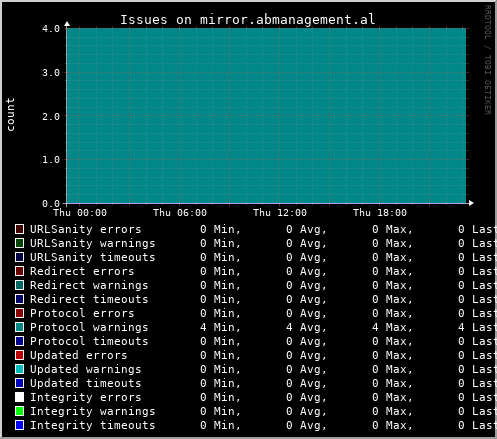Viewport: 497px width, 439px height.
Task: Click the Thu 18:00 time axis label
Action: point(380,213)
